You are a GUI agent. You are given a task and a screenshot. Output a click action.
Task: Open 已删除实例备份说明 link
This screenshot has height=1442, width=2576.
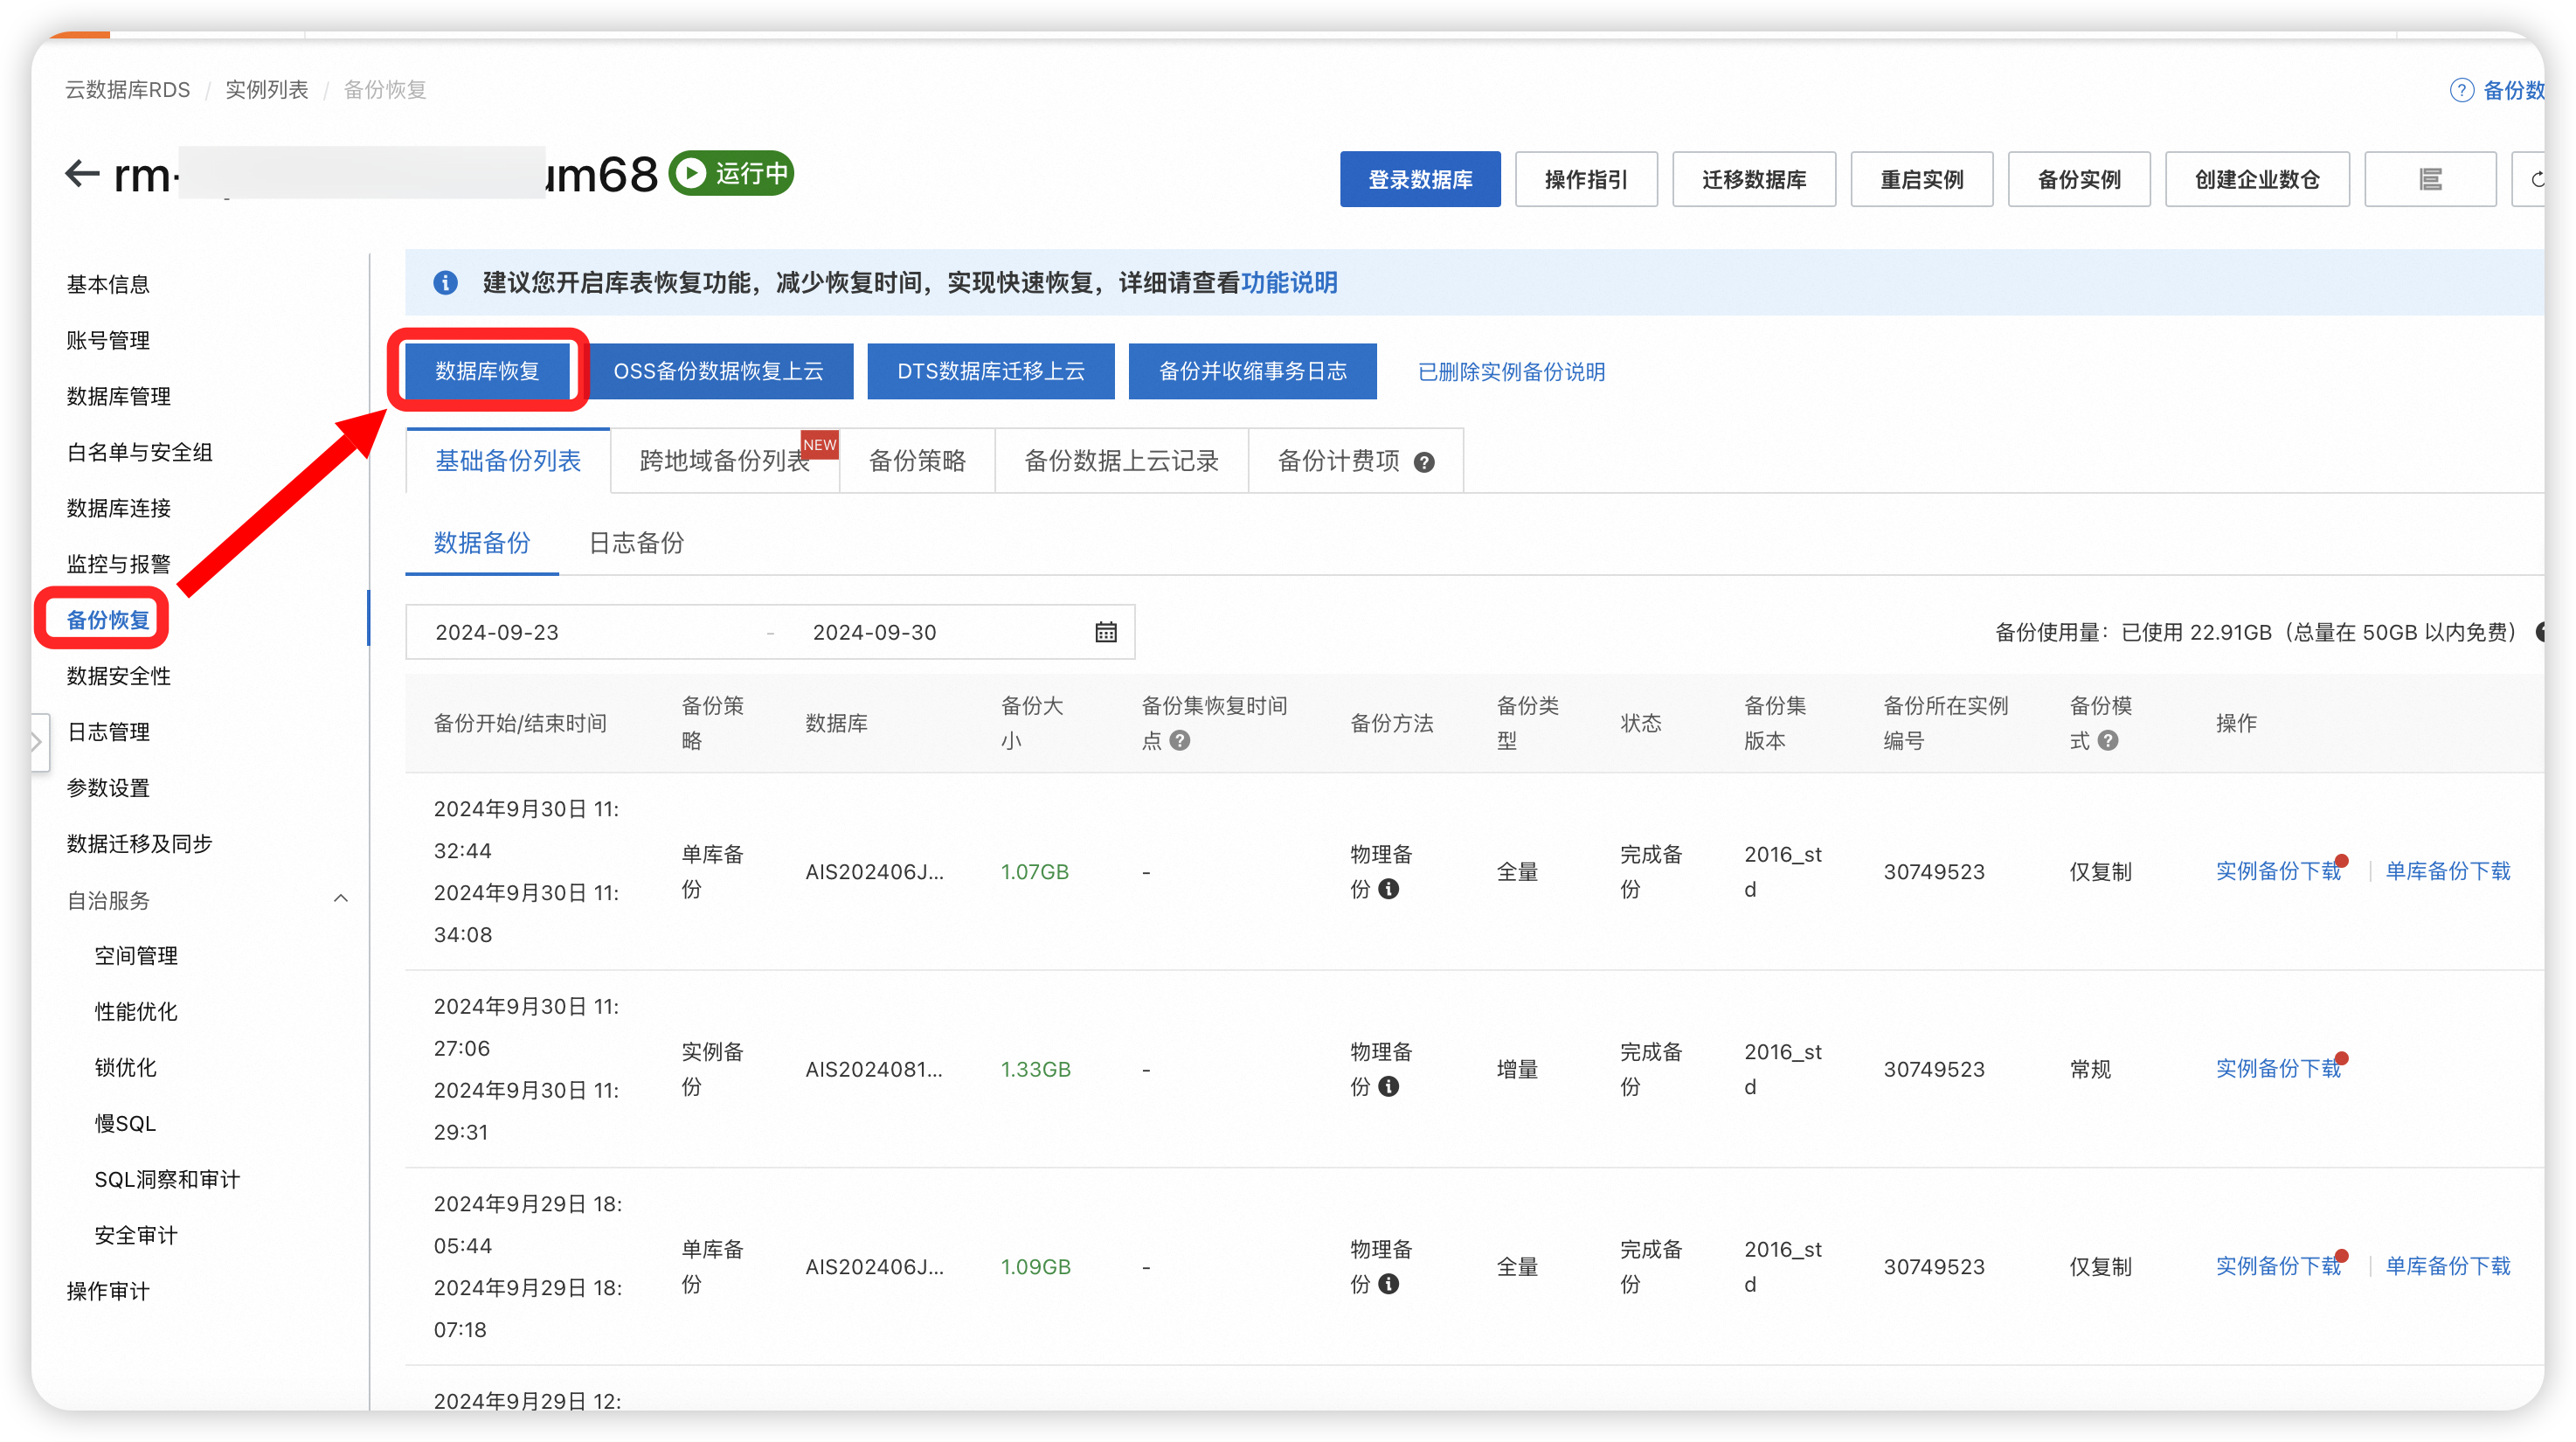coord(1511,372)
